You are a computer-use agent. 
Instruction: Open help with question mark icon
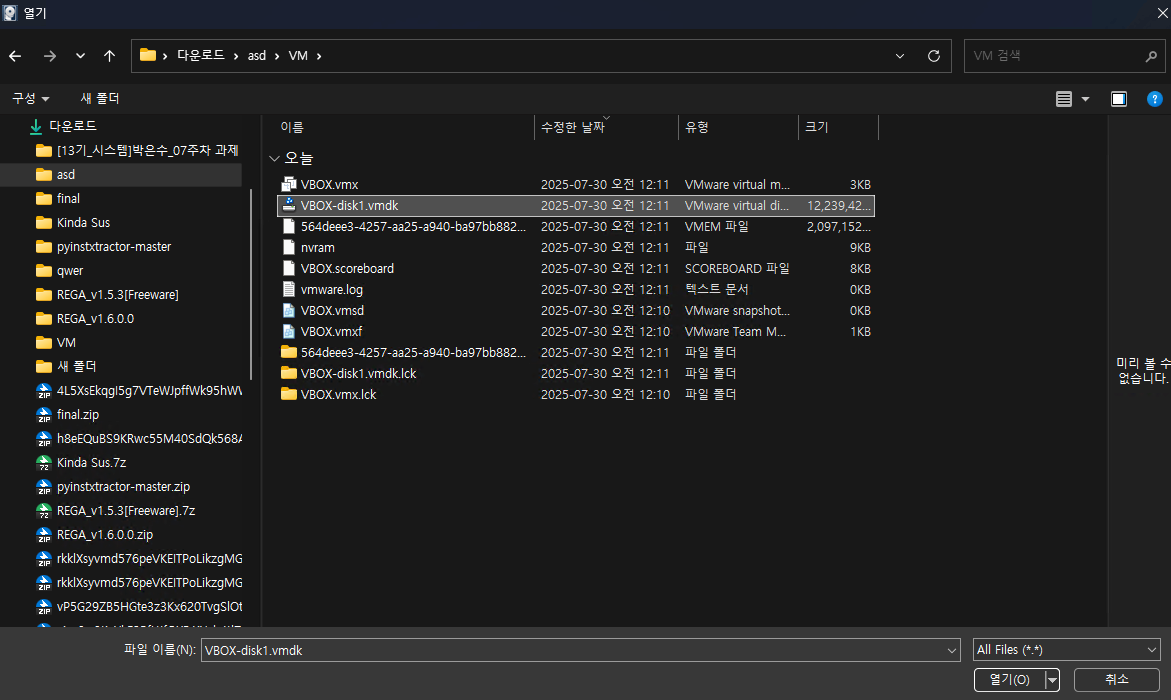pos(1155,99)
